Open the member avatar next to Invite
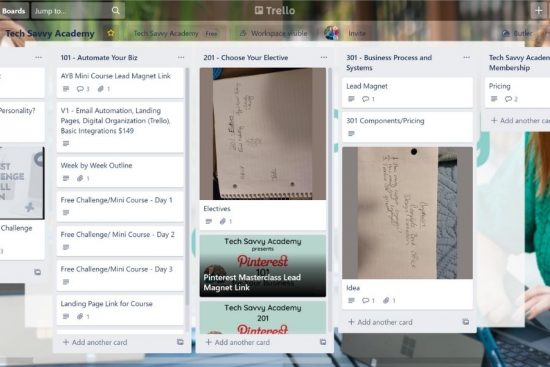The height and width of the screenshot is (367, 550). 332,33
